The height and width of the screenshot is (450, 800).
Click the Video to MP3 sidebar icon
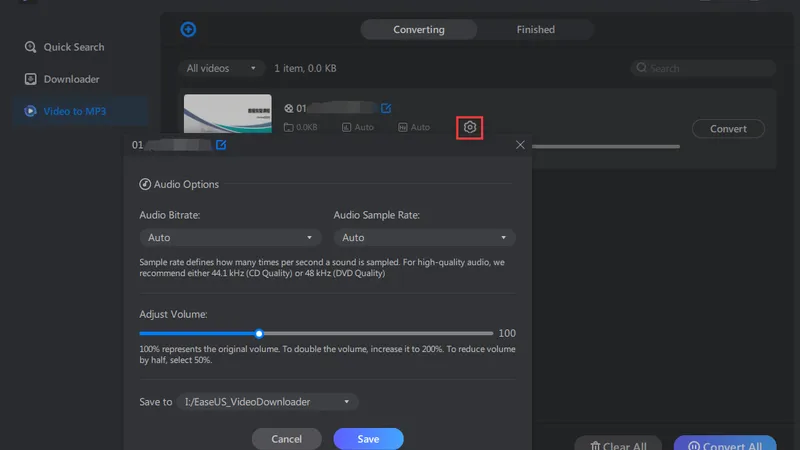click(x=31, y=111)
